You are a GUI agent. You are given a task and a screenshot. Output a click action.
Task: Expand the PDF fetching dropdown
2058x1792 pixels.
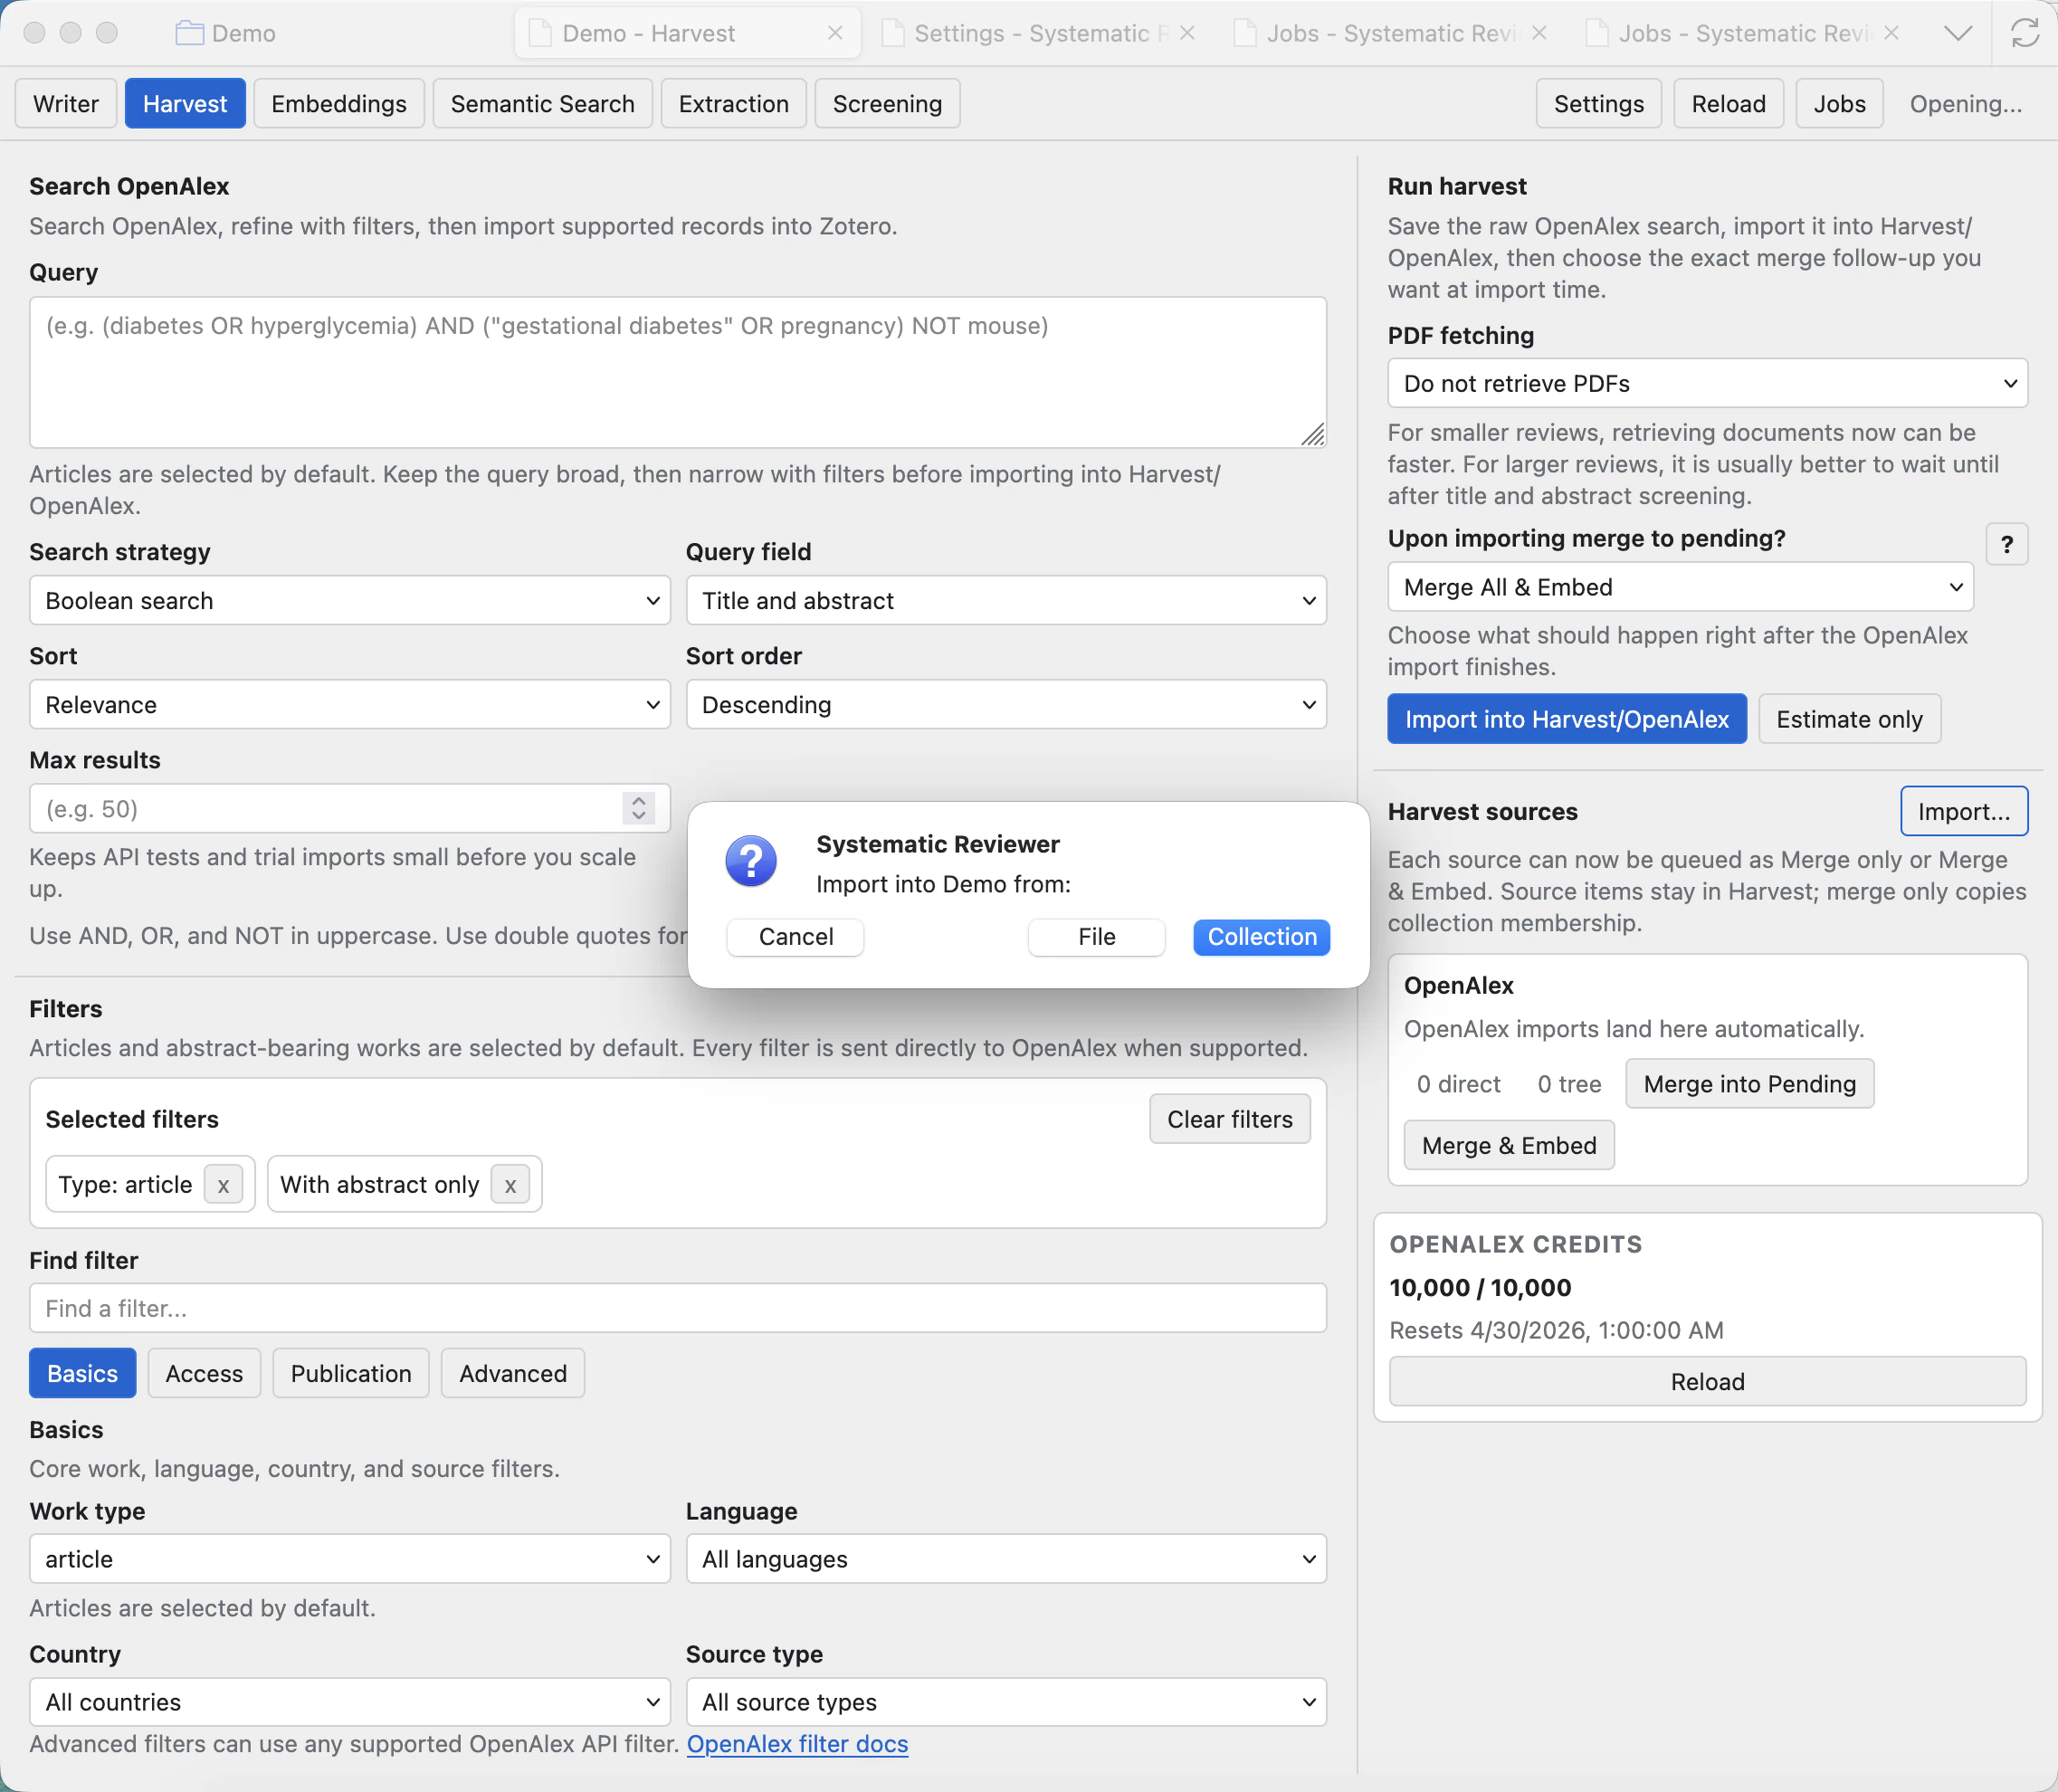coord(1707,384)
